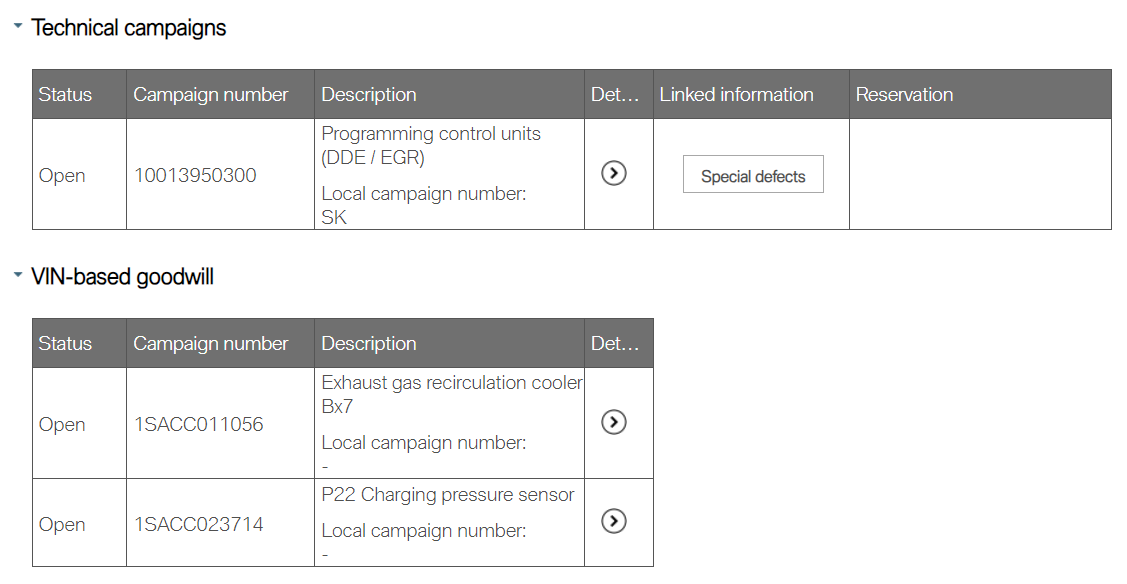Click Campaign number header in goodwill table
The width and height of the screenshot is (1127, 584).
[210, 343]
